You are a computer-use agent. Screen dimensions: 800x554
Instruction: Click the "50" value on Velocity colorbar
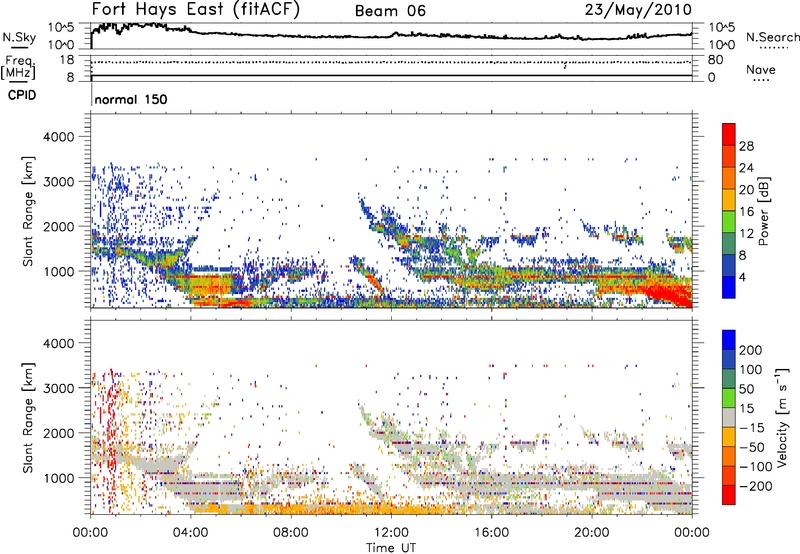tap(746, 389)
